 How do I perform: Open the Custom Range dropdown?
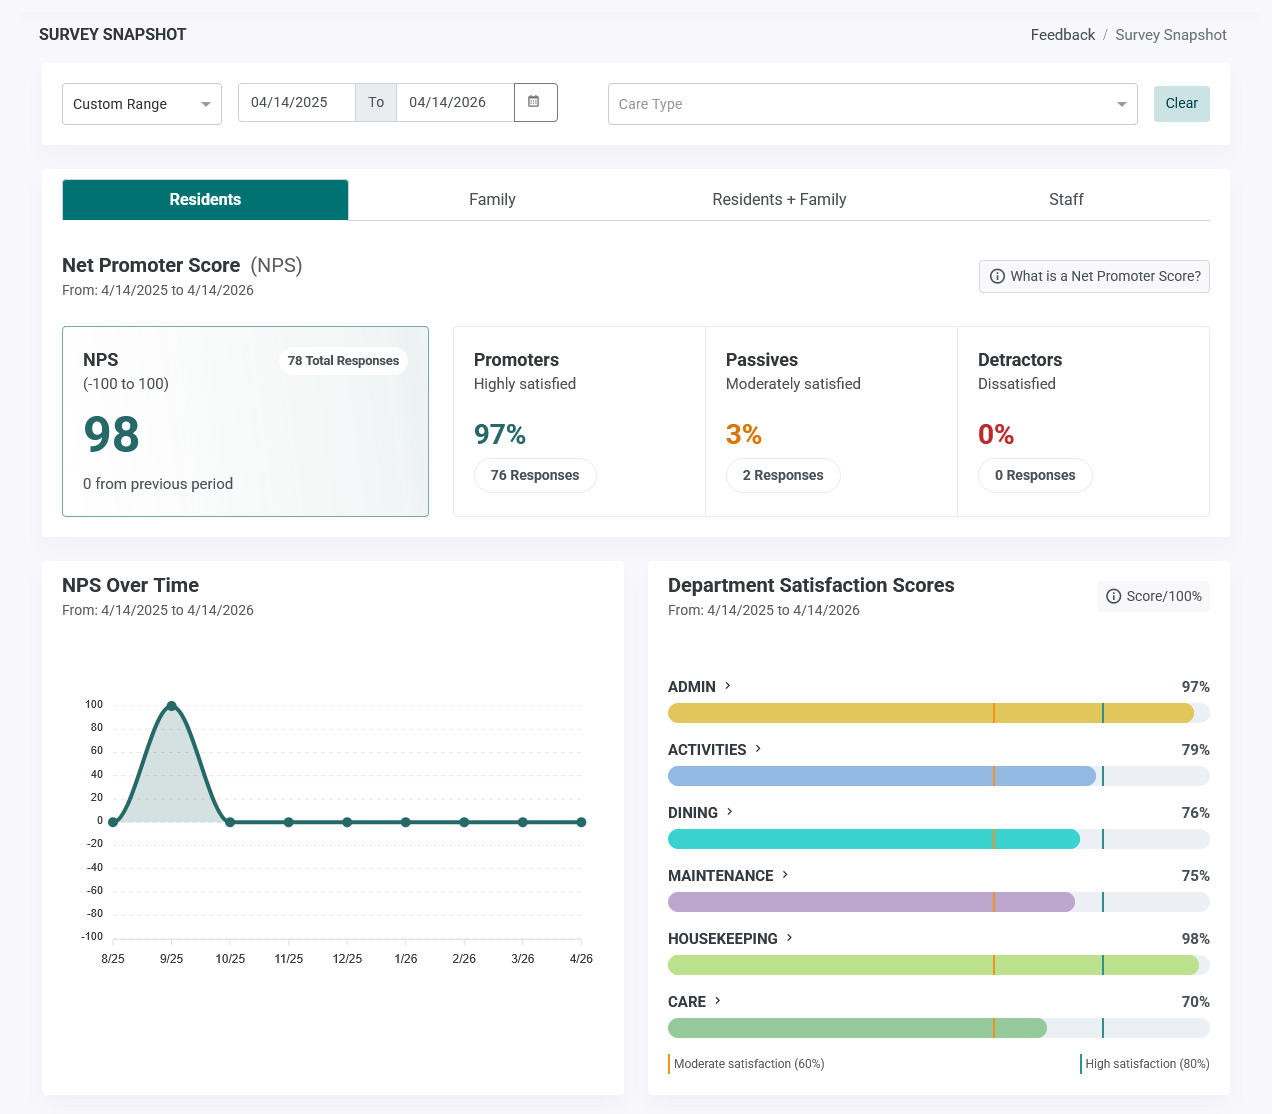(x=142, y=104)
